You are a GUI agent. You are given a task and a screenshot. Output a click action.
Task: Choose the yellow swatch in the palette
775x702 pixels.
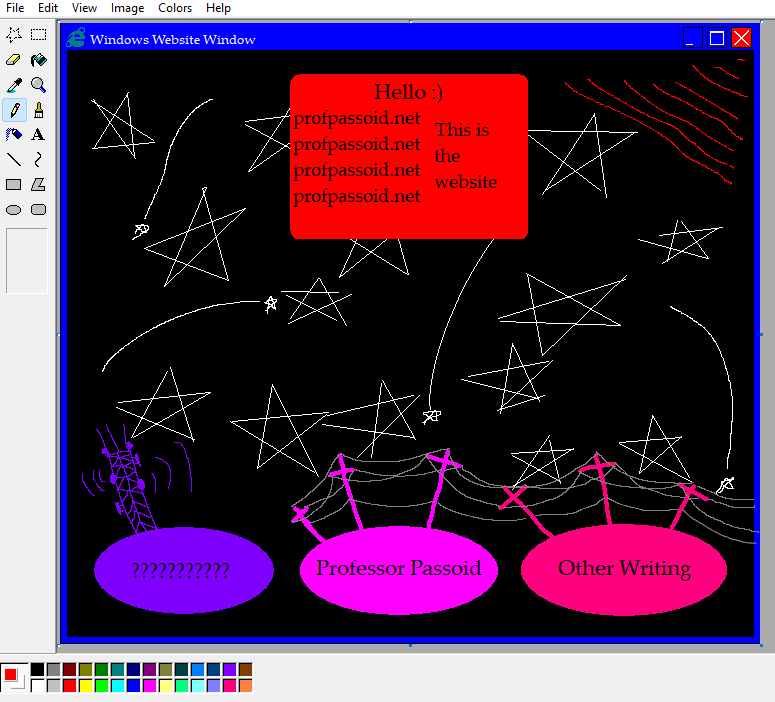click(x=85, y=686)
